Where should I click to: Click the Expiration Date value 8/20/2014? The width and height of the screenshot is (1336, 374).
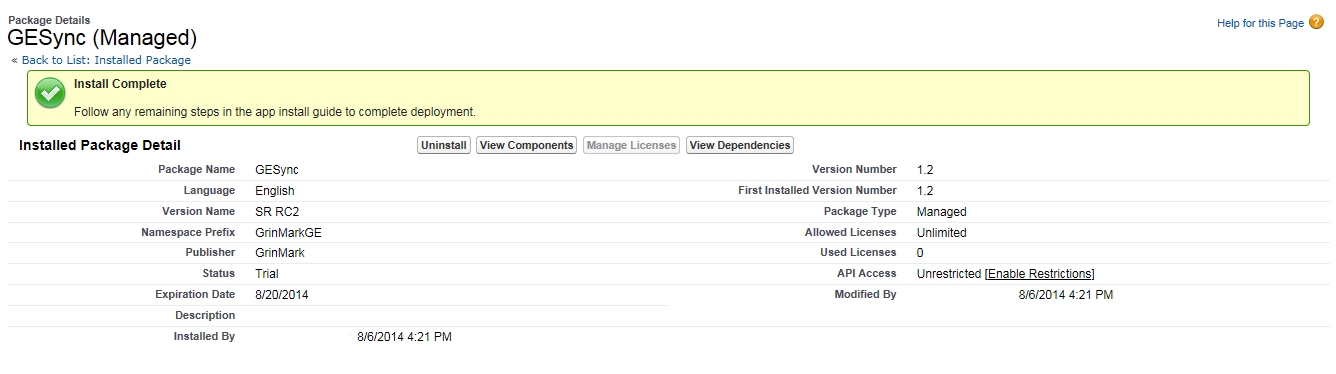click(x=283, y=295)
